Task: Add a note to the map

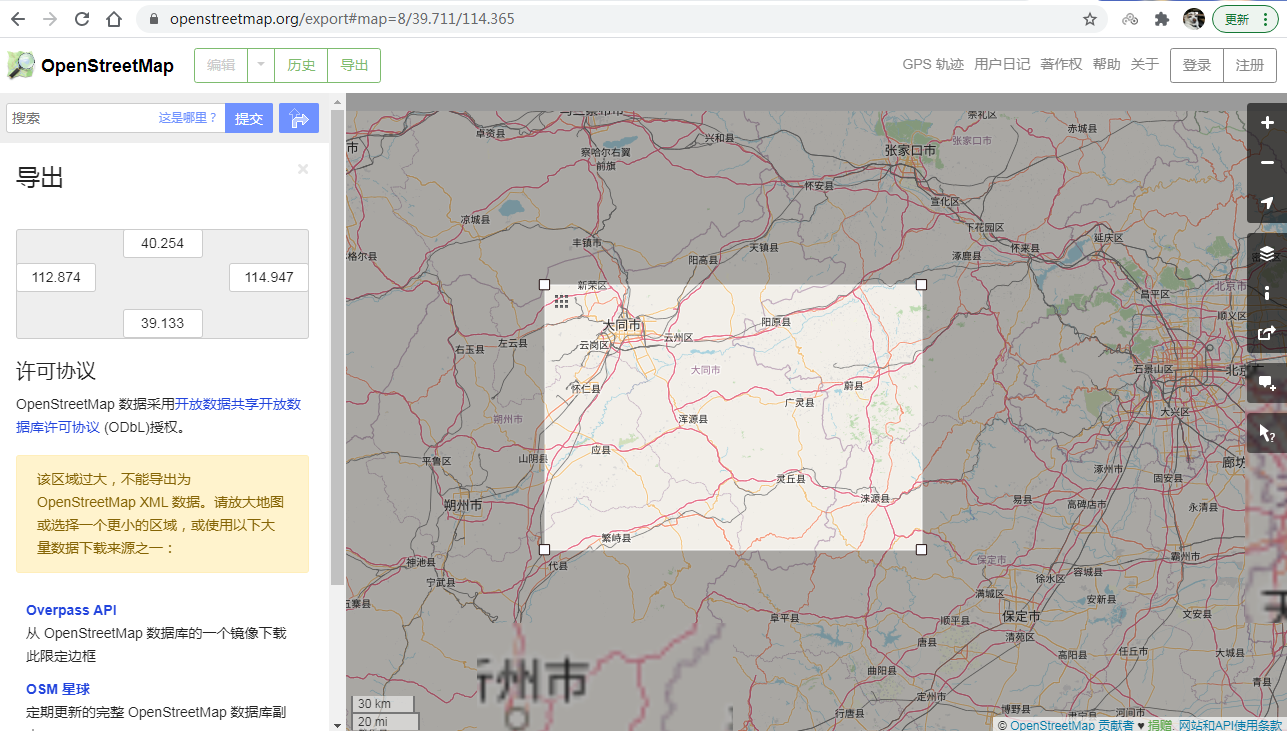Action: [1267, 382]
